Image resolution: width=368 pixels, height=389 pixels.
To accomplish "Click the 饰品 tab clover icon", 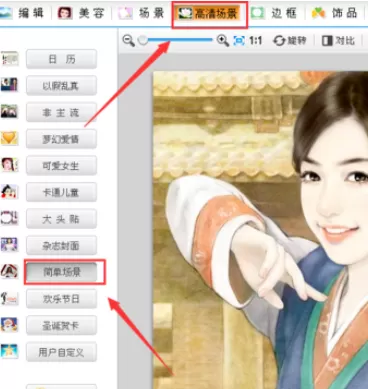I will pos(318,13).
